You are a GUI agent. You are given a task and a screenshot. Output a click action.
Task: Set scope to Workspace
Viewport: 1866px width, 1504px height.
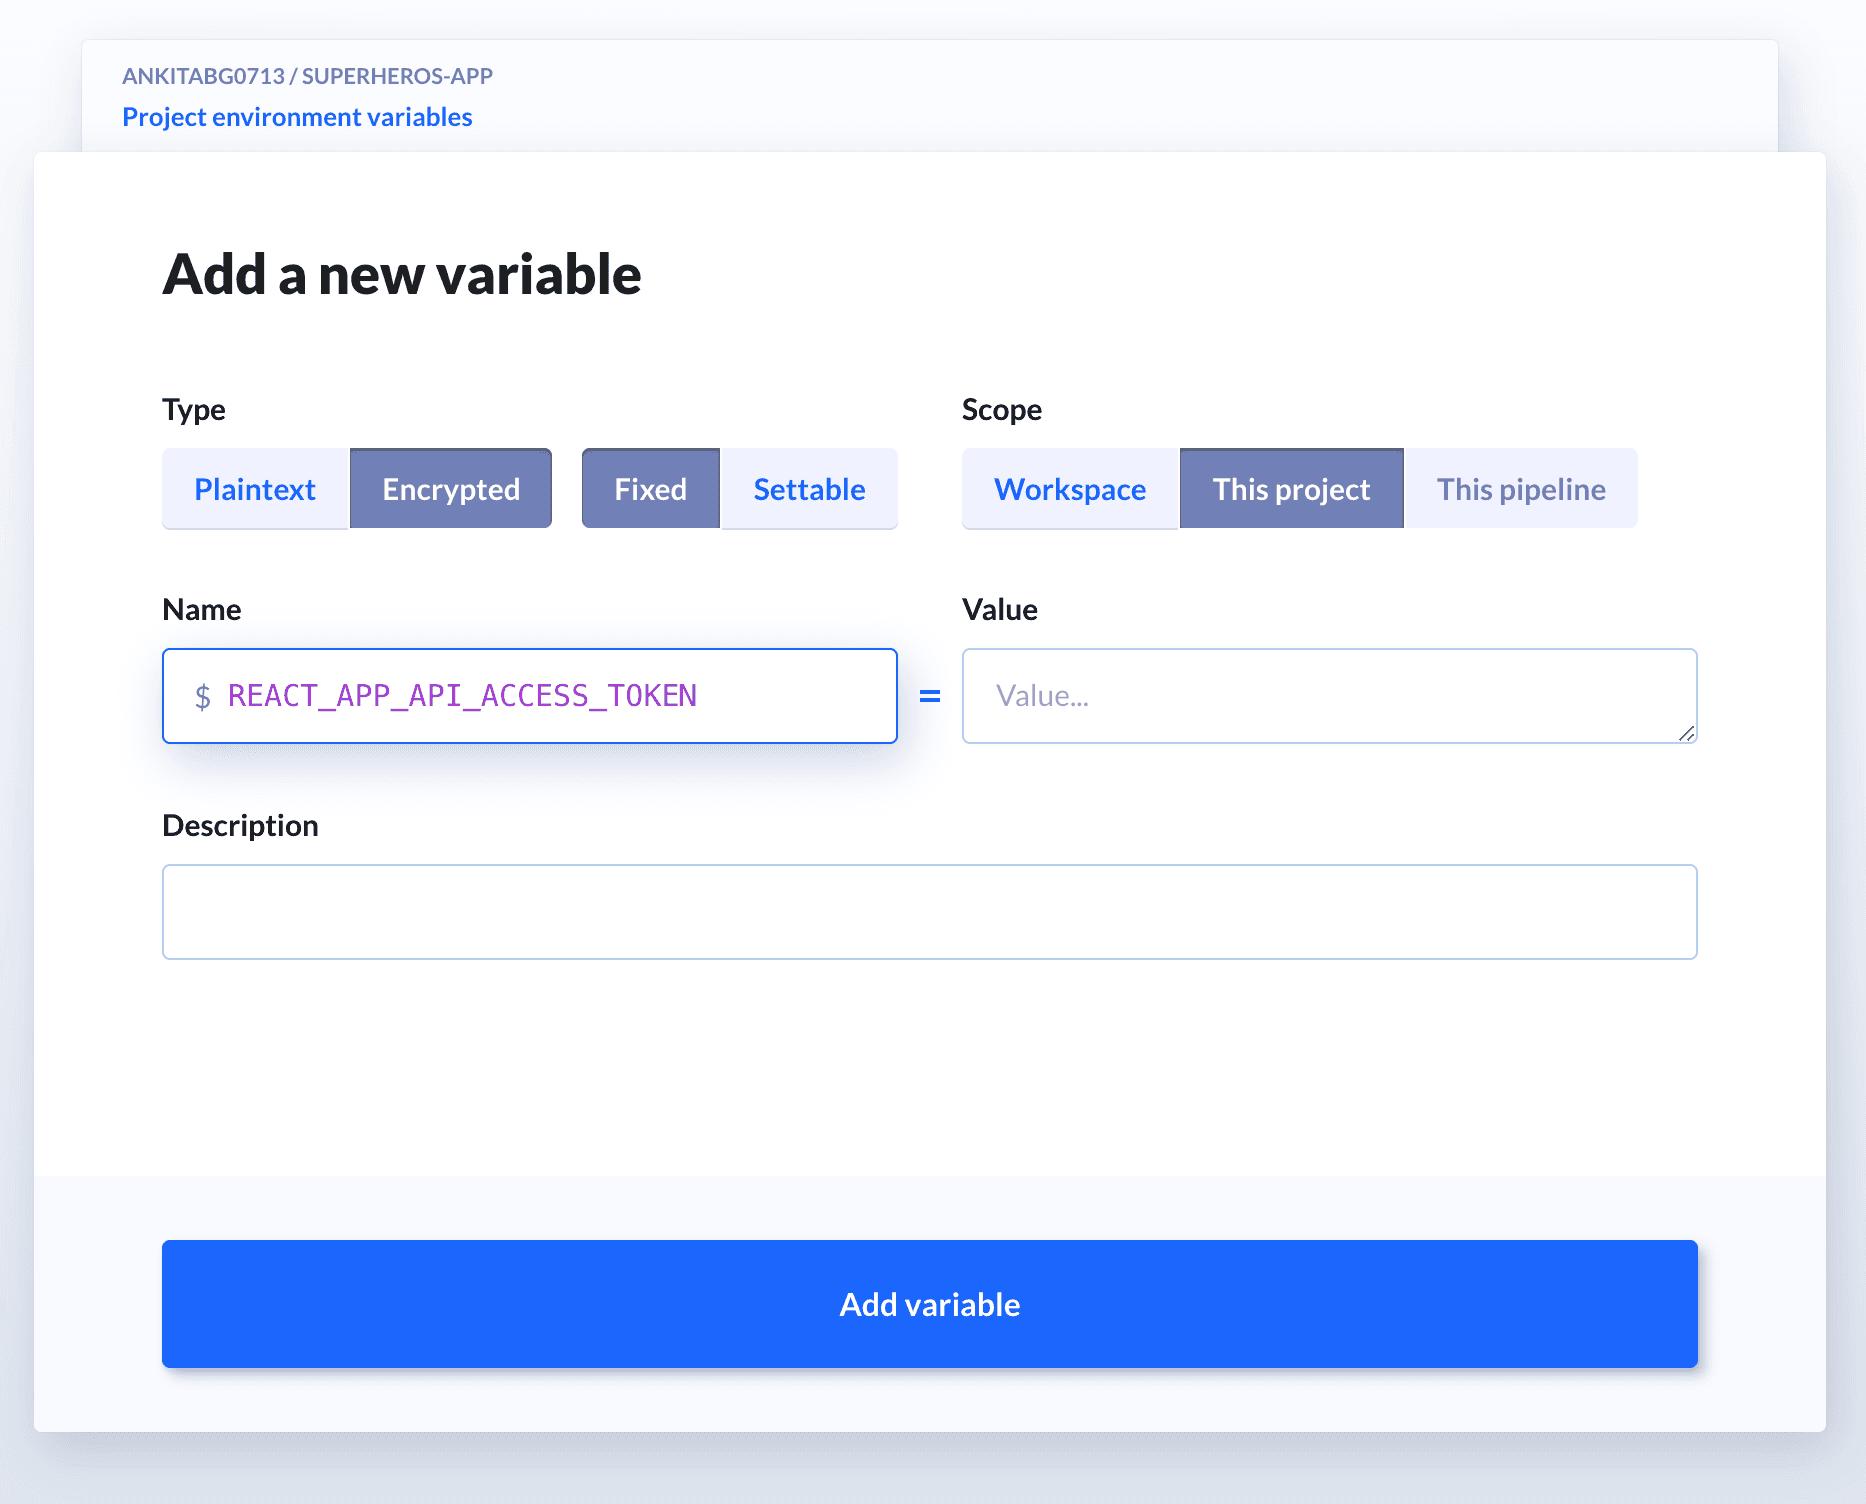tap(1070, 489)
